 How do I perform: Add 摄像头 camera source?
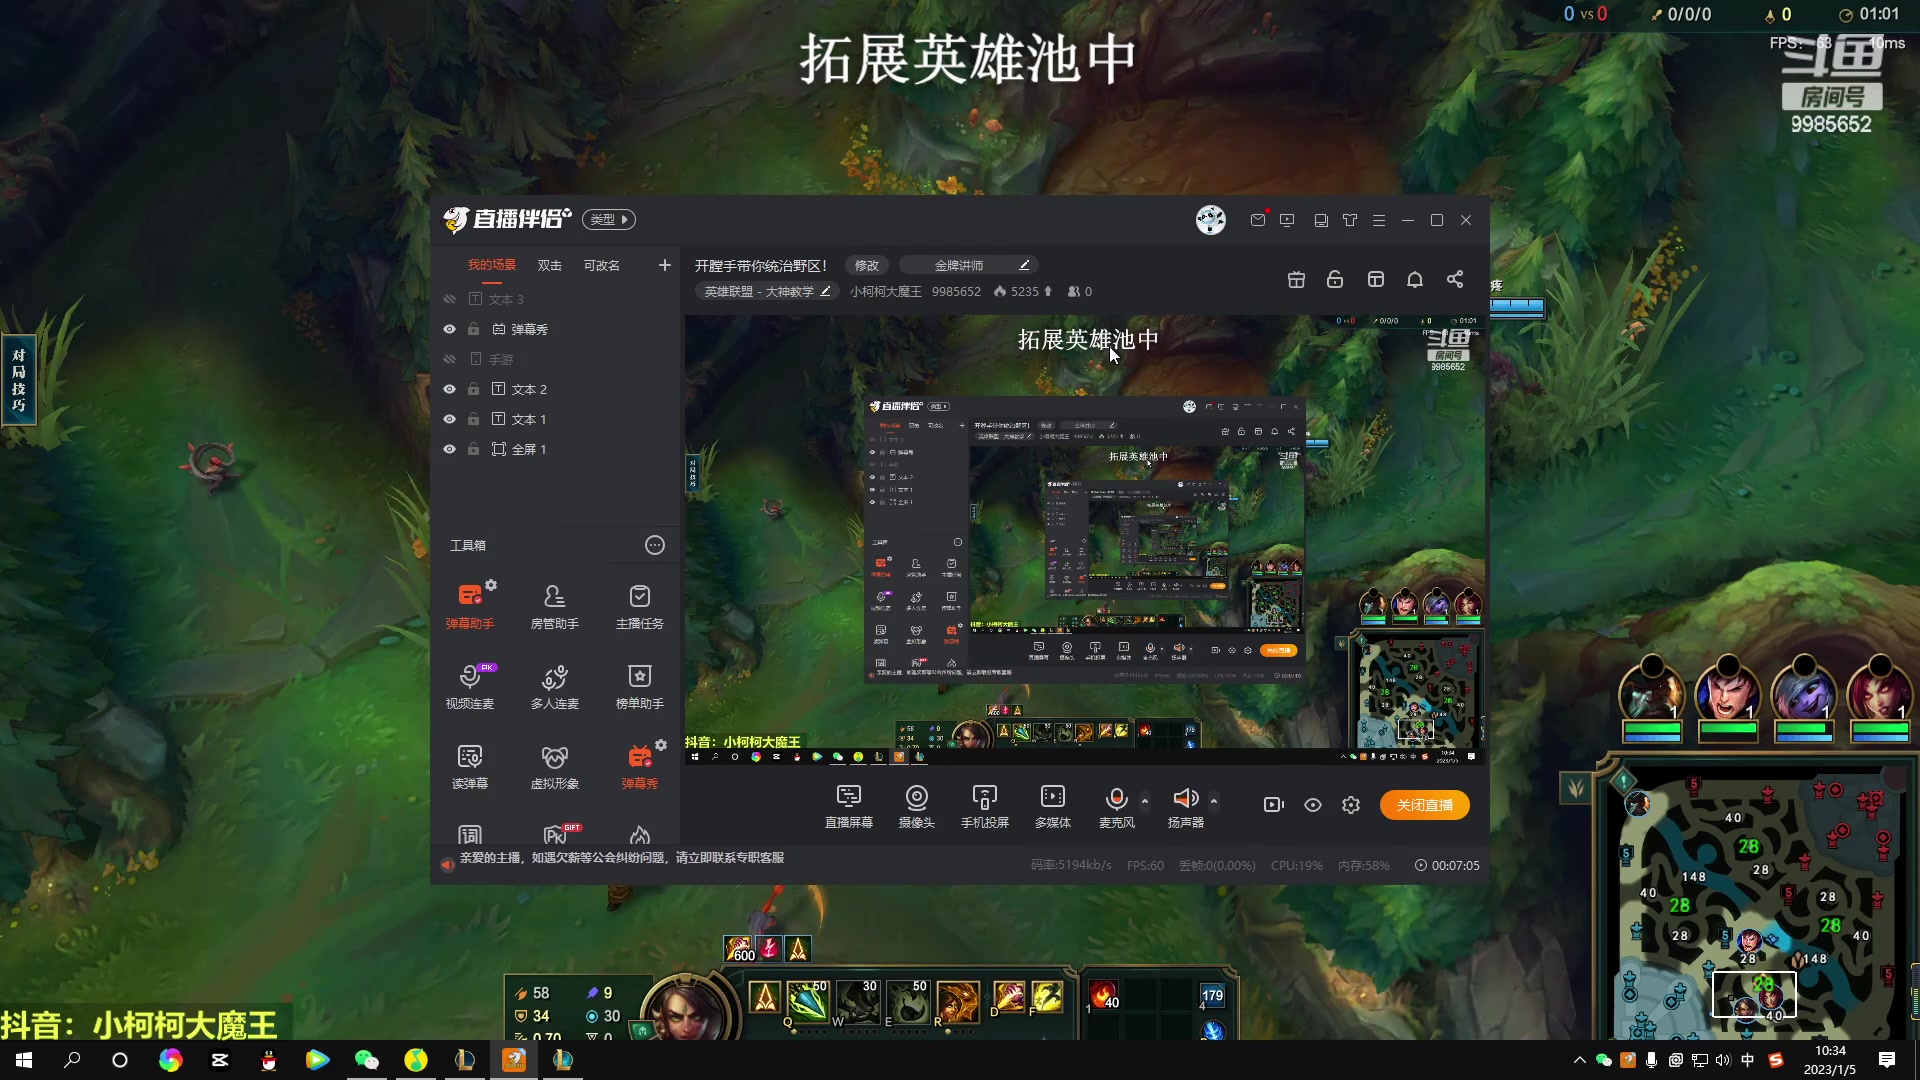point(916,806)
